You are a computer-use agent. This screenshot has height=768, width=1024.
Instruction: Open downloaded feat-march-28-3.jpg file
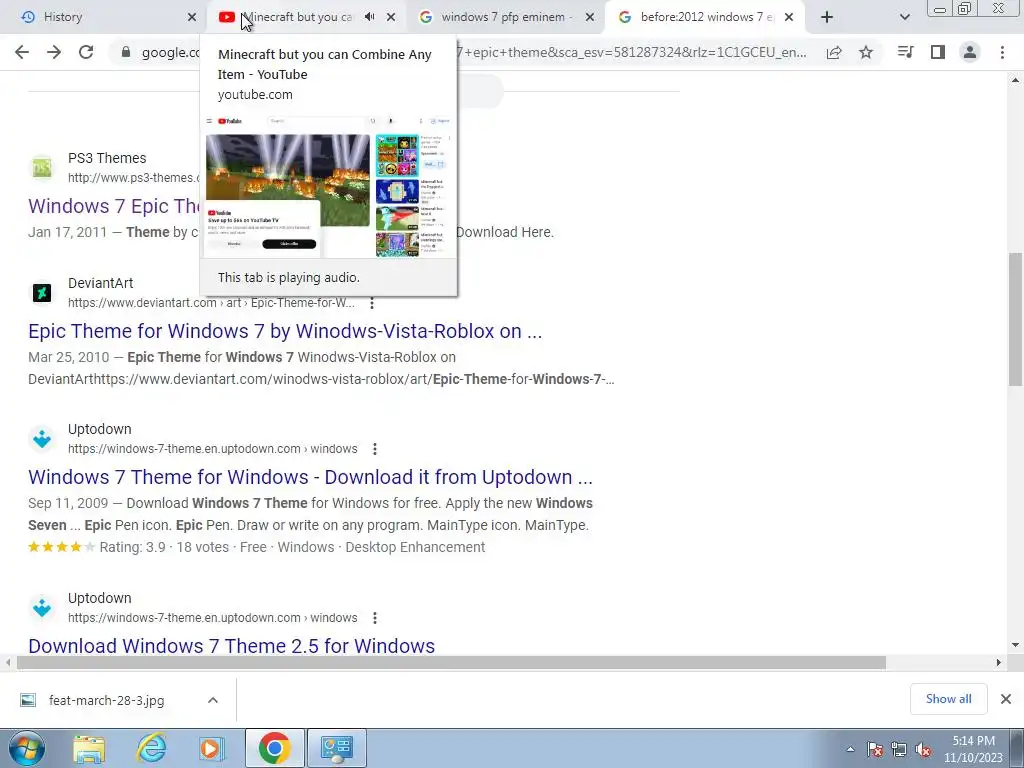tap(106, 700)
